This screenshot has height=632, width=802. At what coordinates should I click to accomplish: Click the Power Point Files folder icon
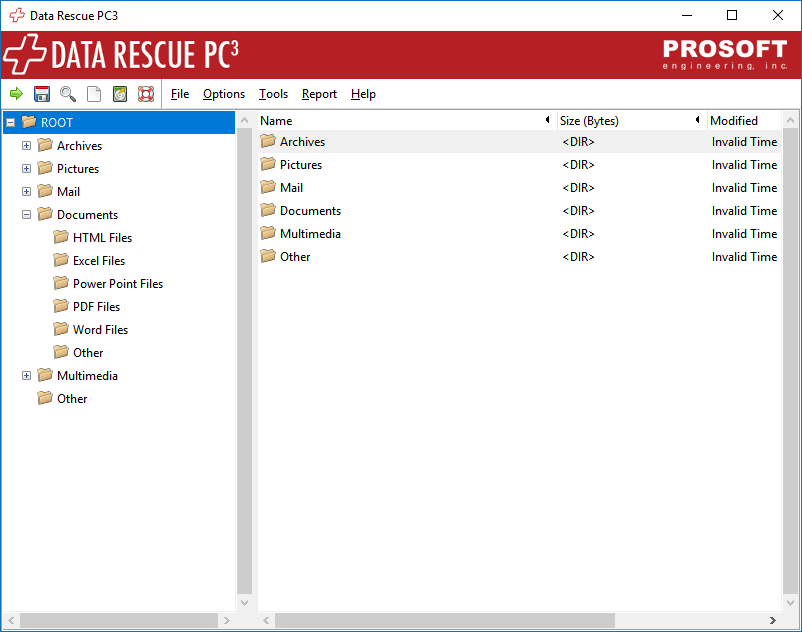pos(61,283)
